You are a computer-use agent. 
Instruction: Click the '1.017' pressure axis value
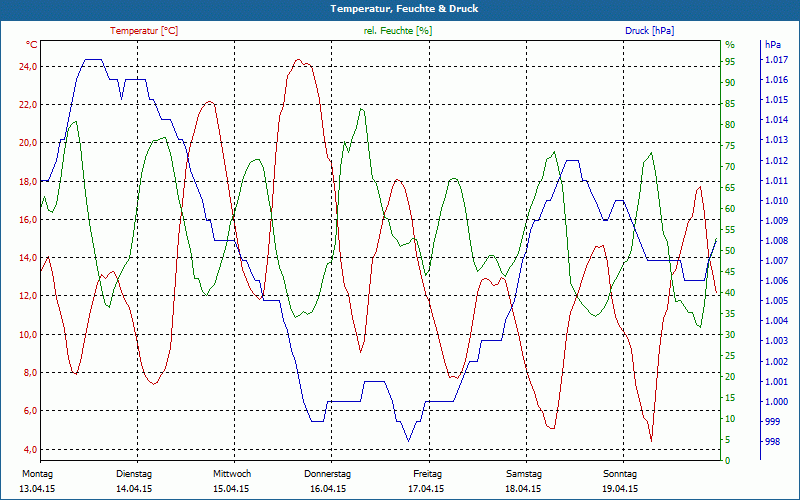tap(777, 60)
